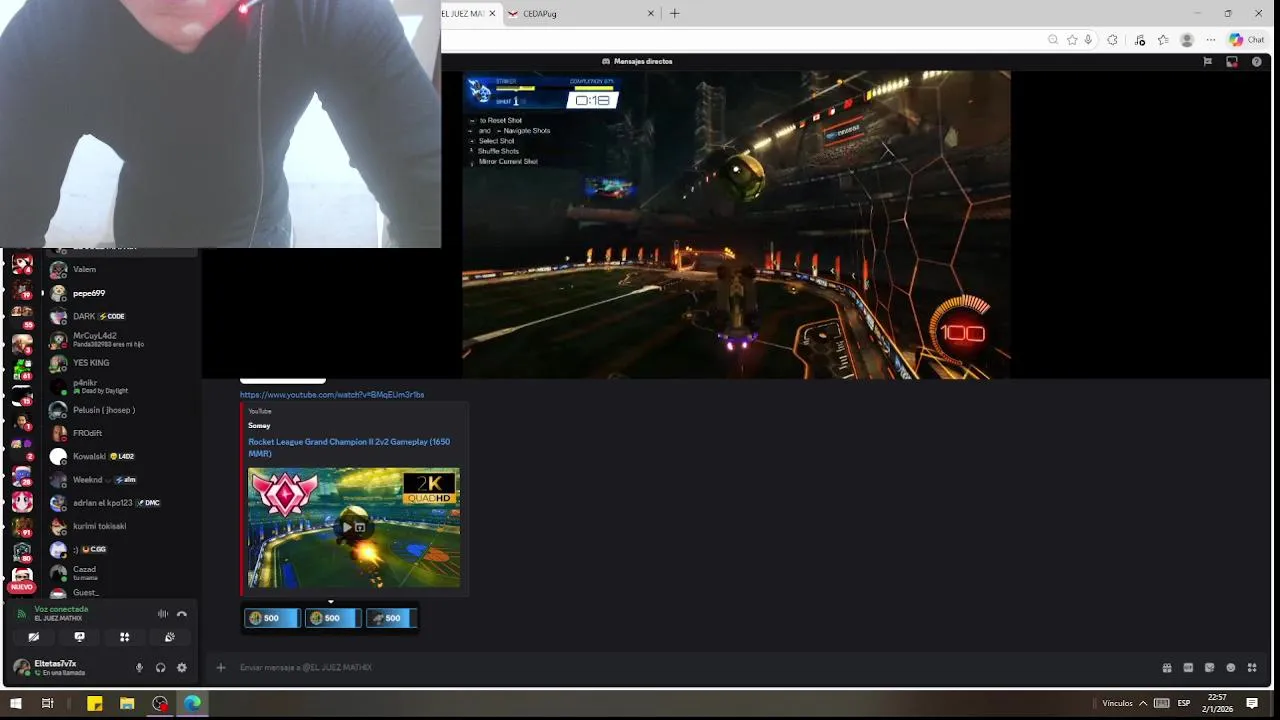Open the soundboard in voice panel
Viewport: 1280px width, 720px height.
click(169, 637)
